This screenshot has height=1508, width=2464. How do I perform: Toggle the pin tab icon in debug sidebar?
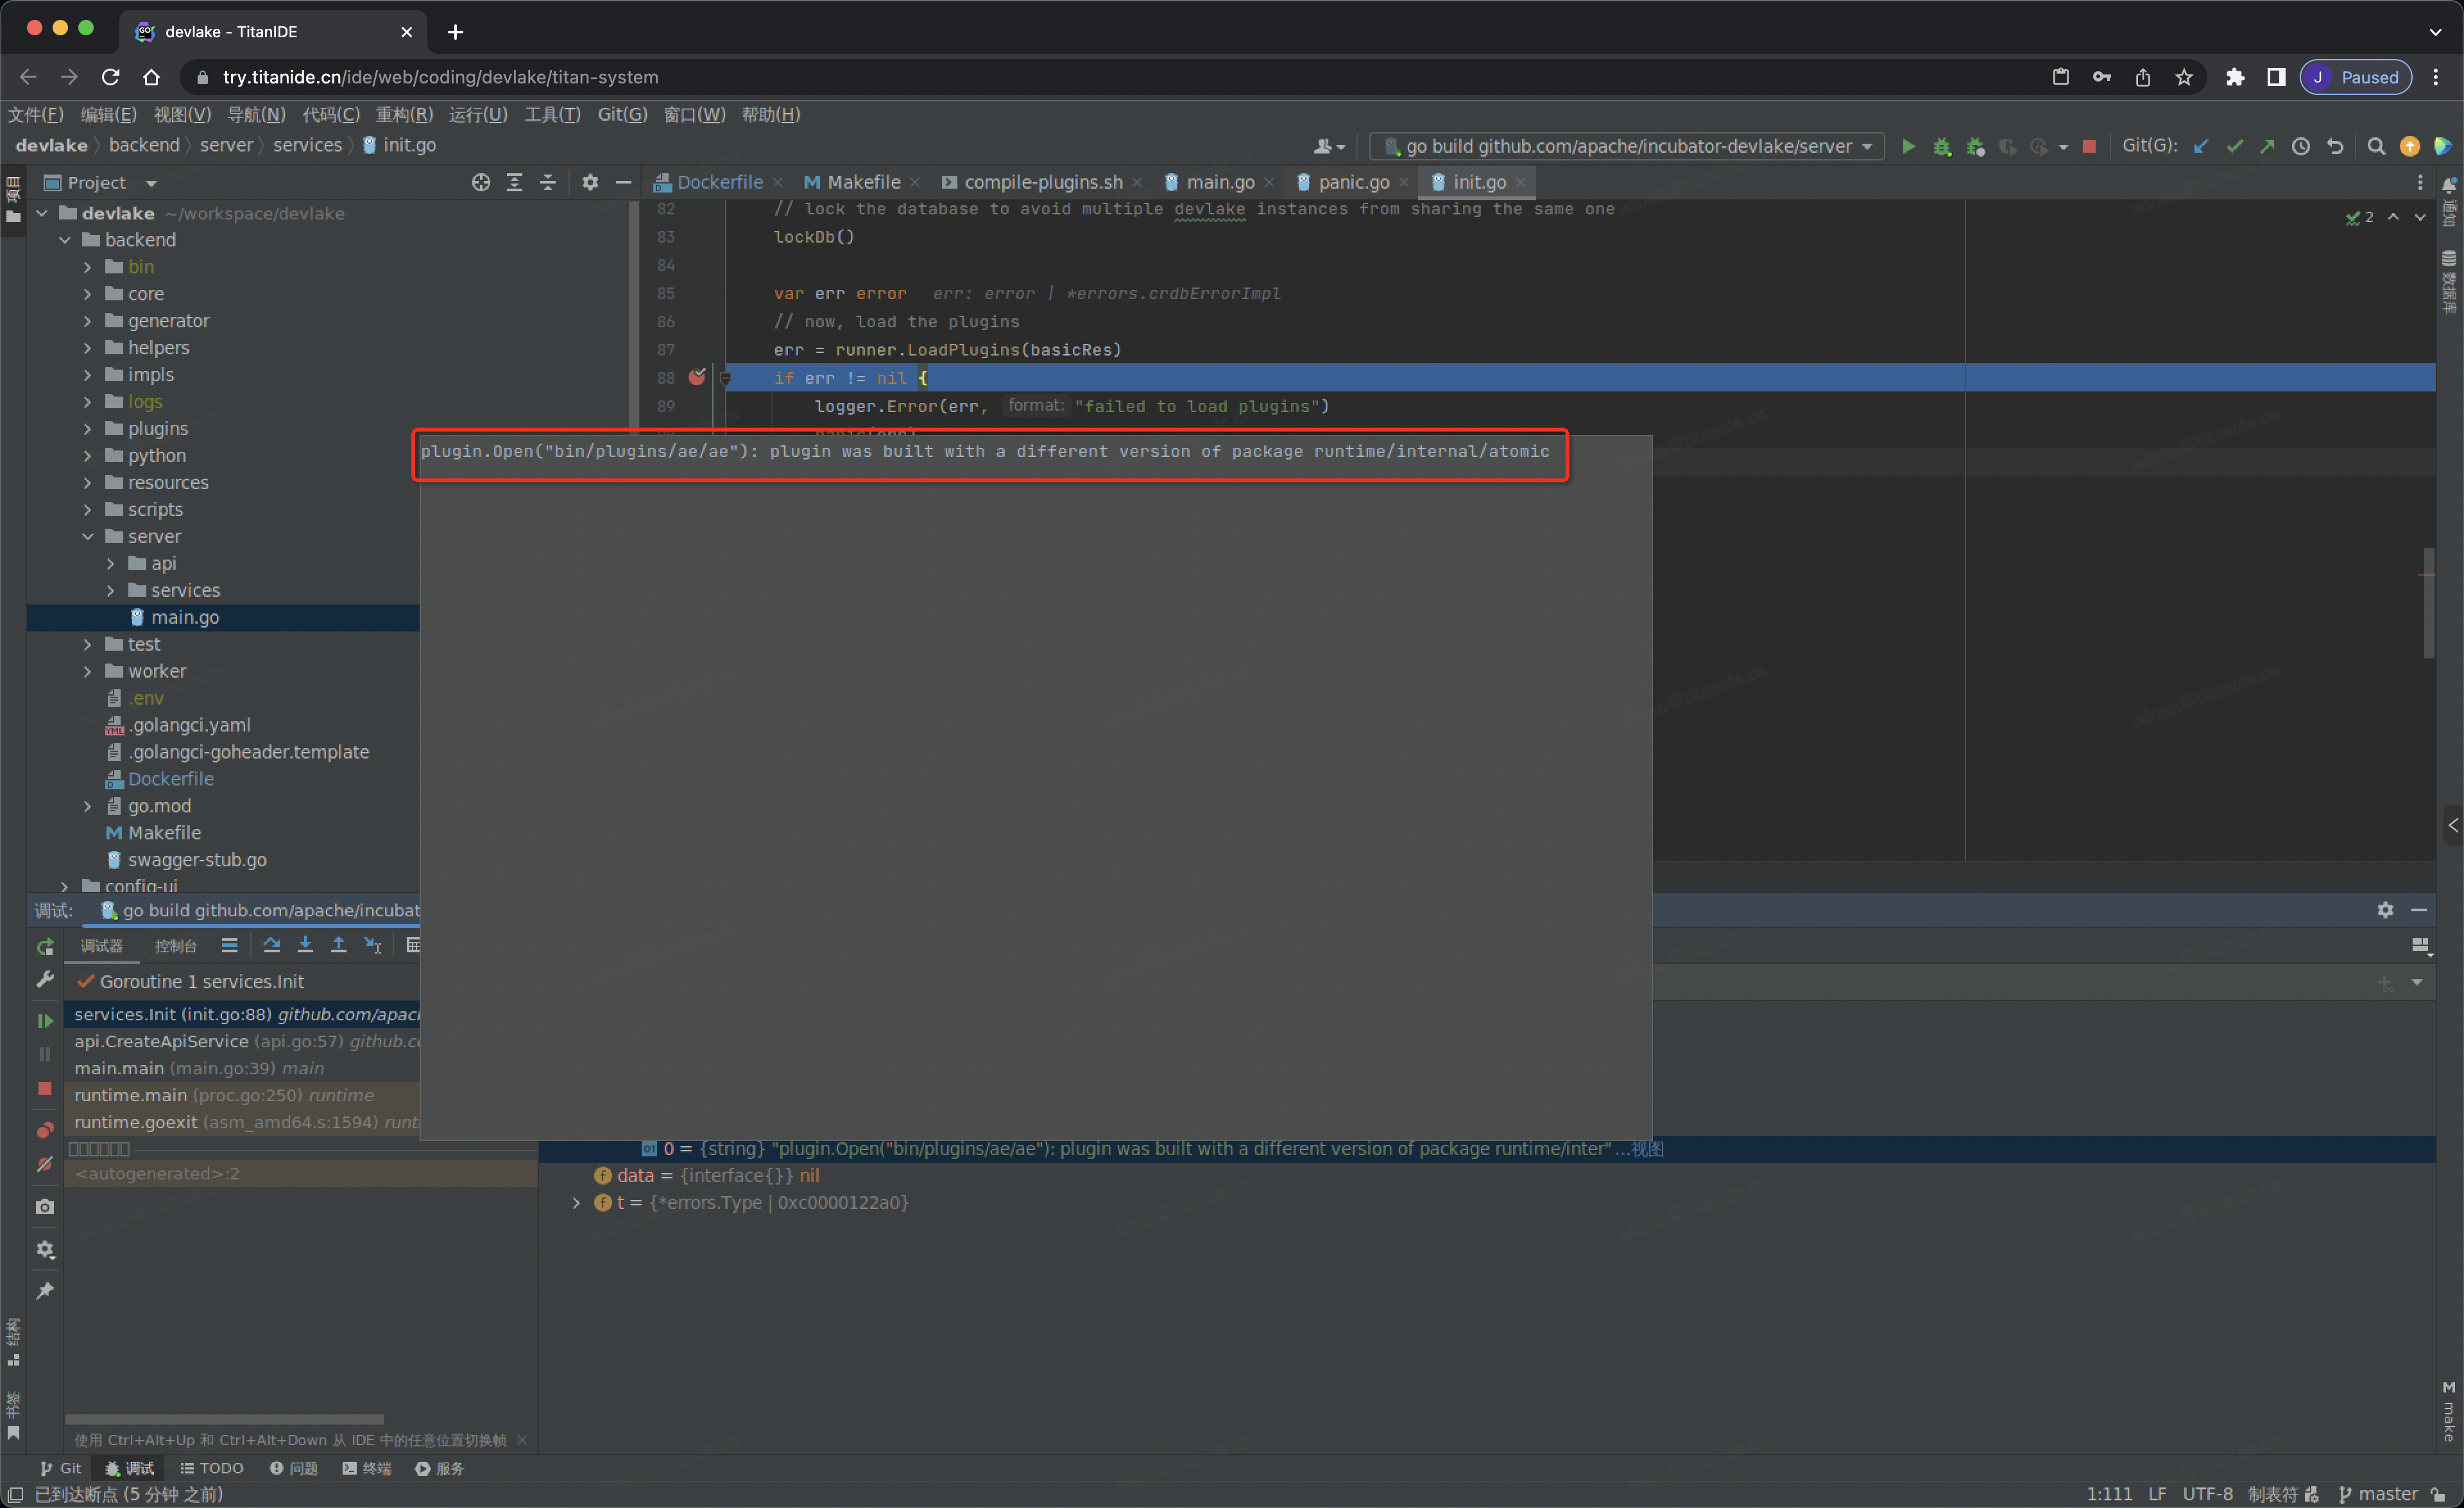45,1291
